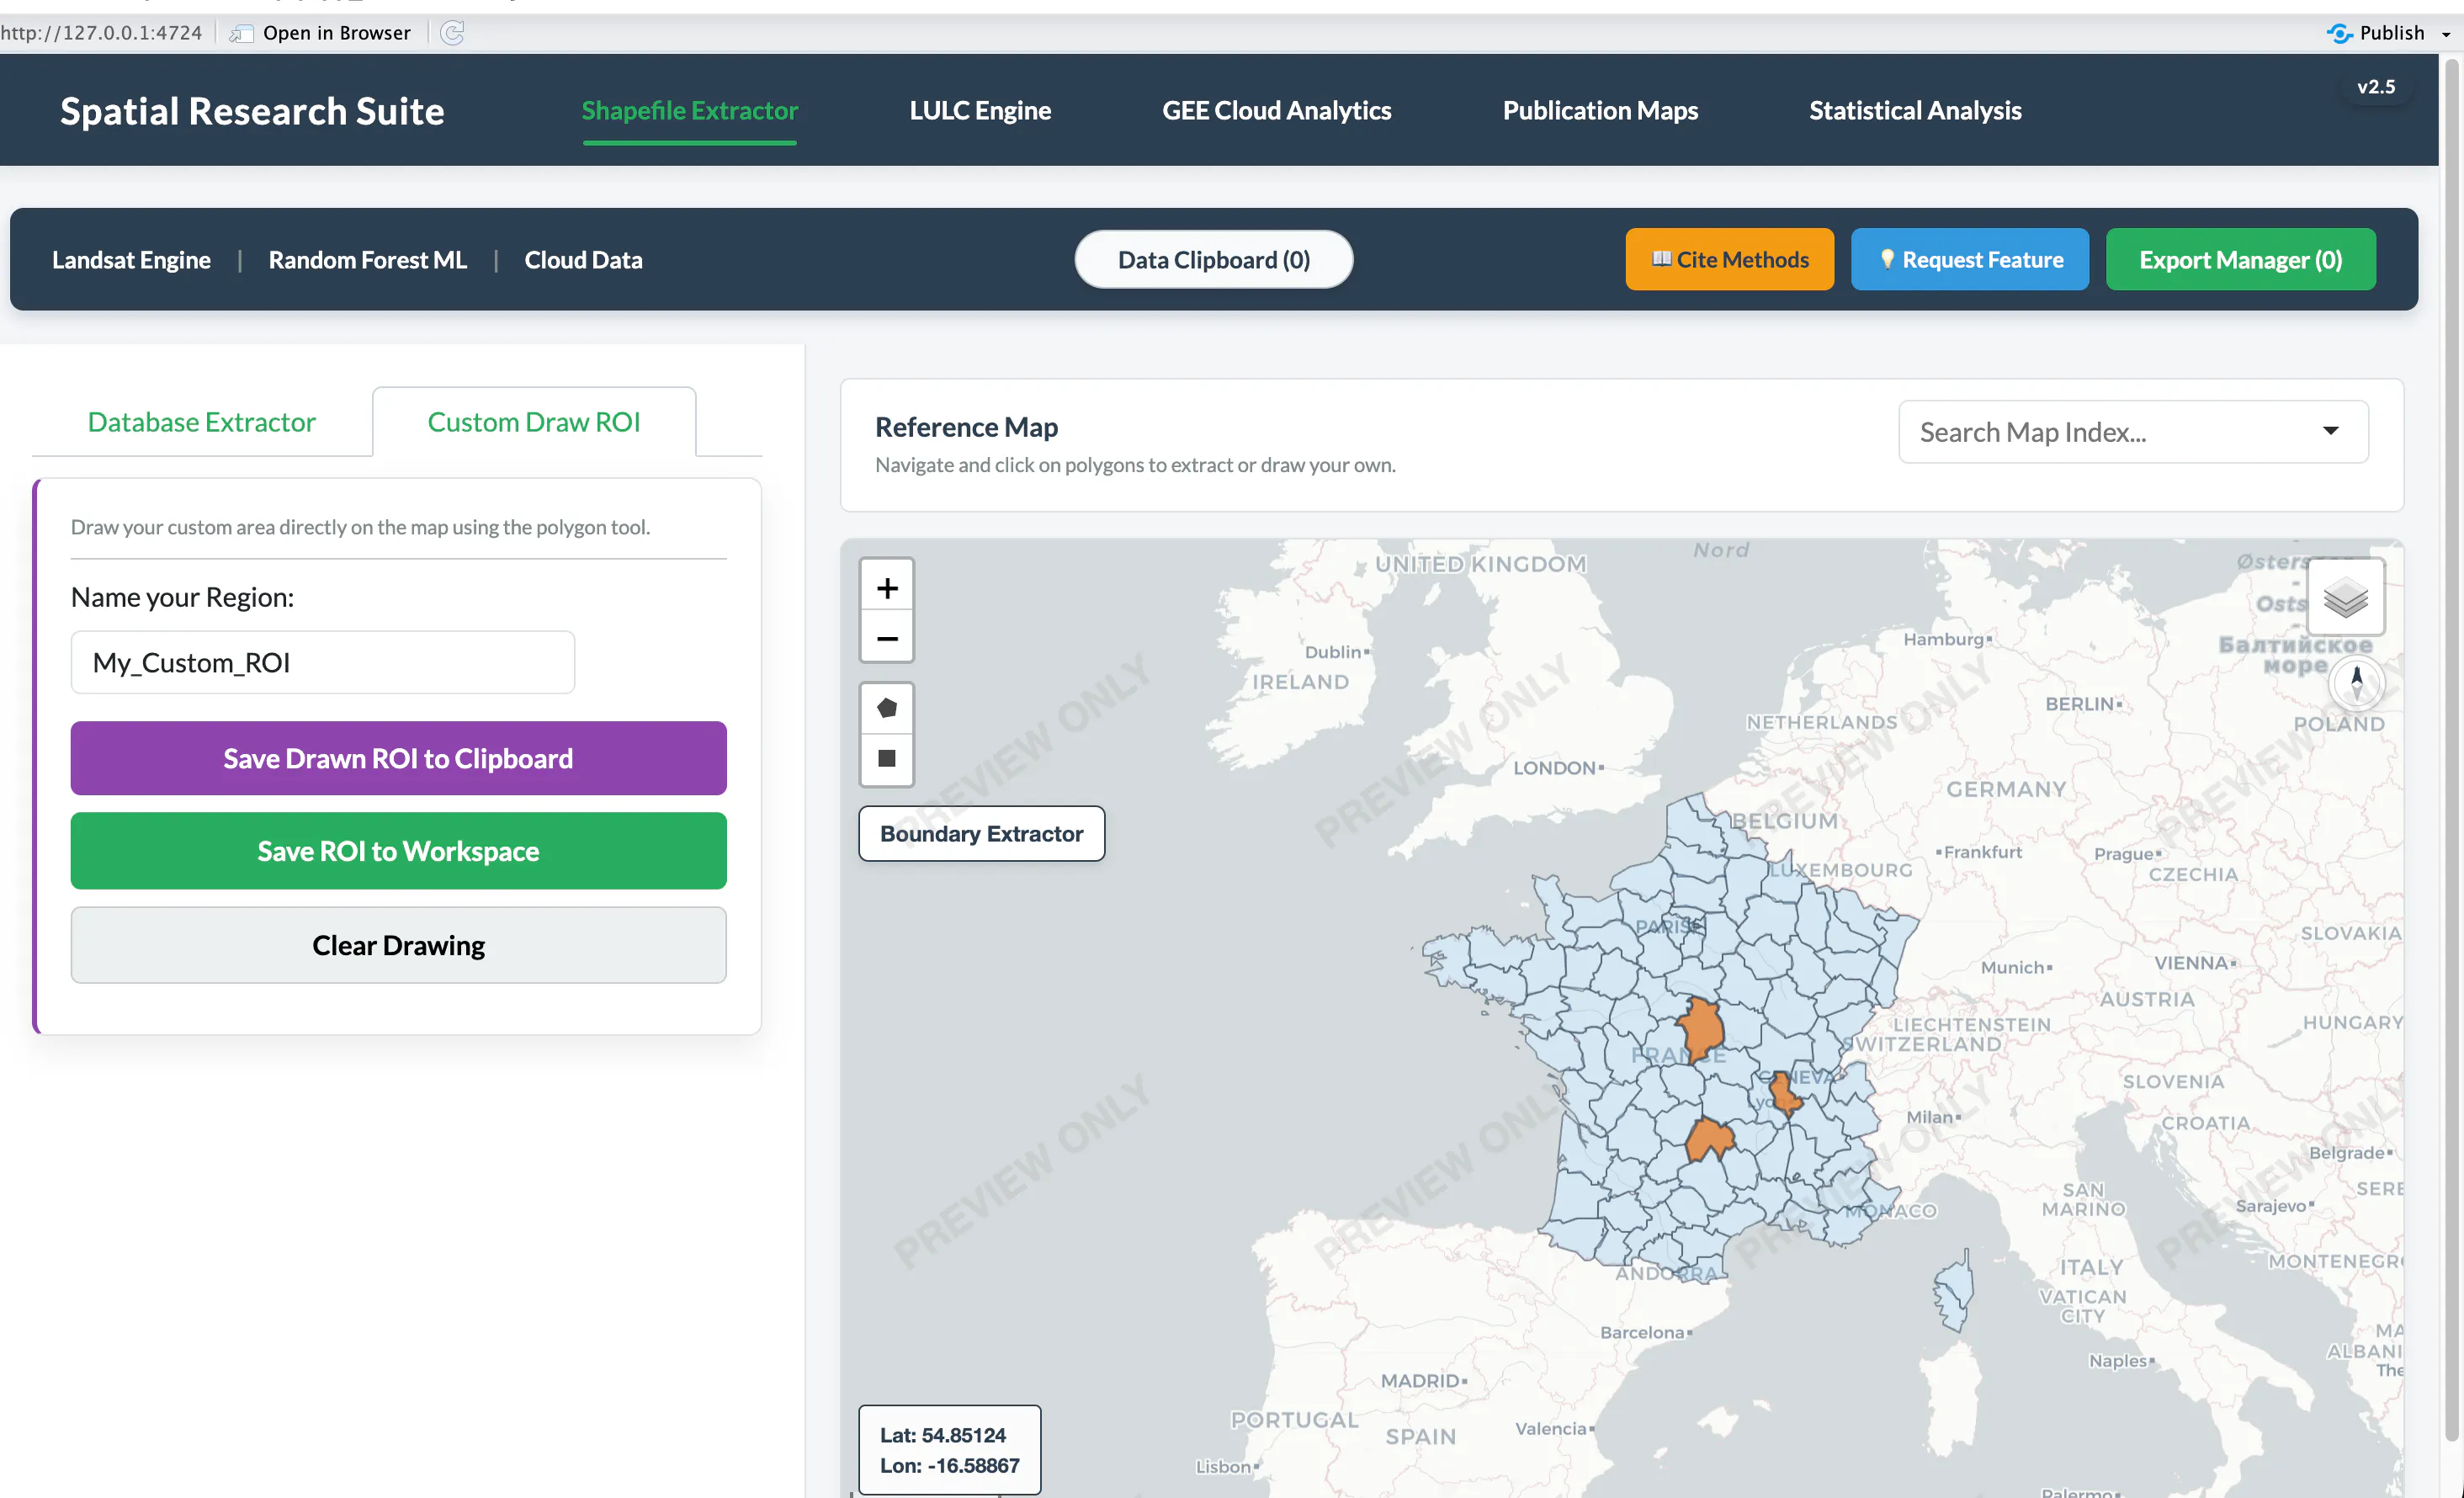The height and width of the screenshot is (1498, 2464).
Task: Expand the Publish dropdown arrow
Action: pyautogui.click(x=2446, y=34)
